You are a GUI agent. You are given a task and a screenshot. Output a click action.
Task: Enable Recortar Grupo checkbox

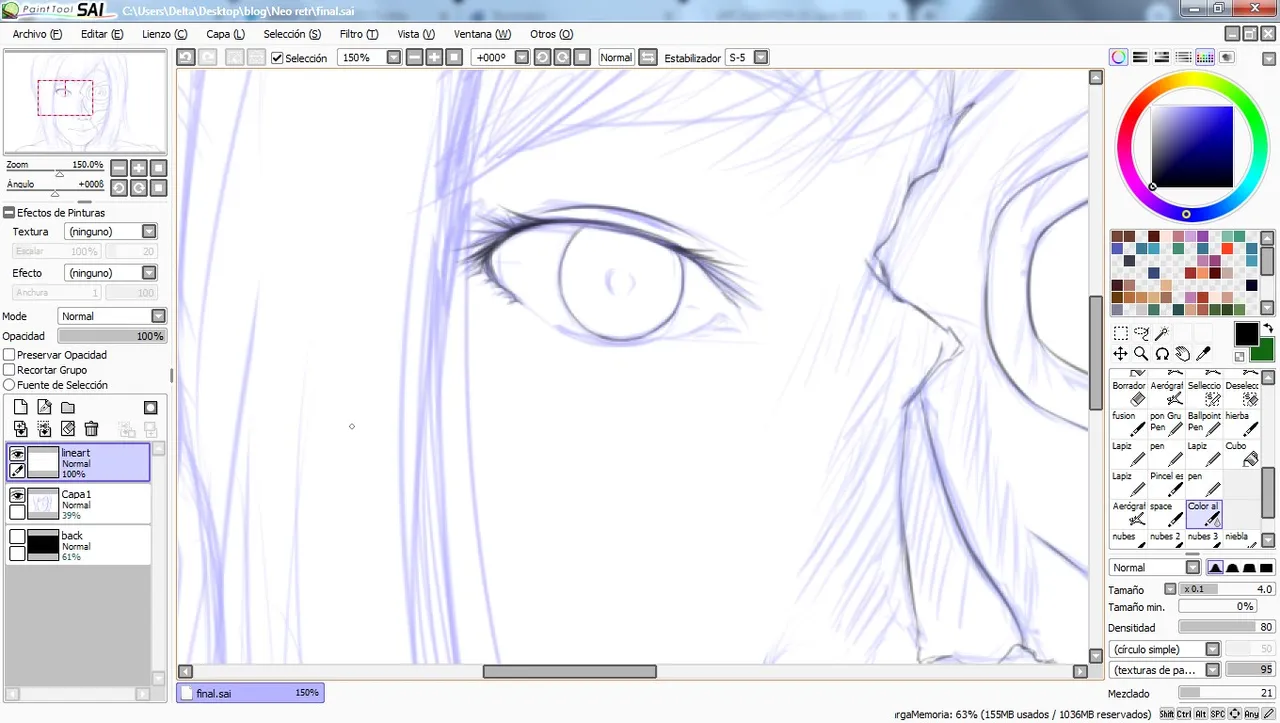(x=9, y=370)
